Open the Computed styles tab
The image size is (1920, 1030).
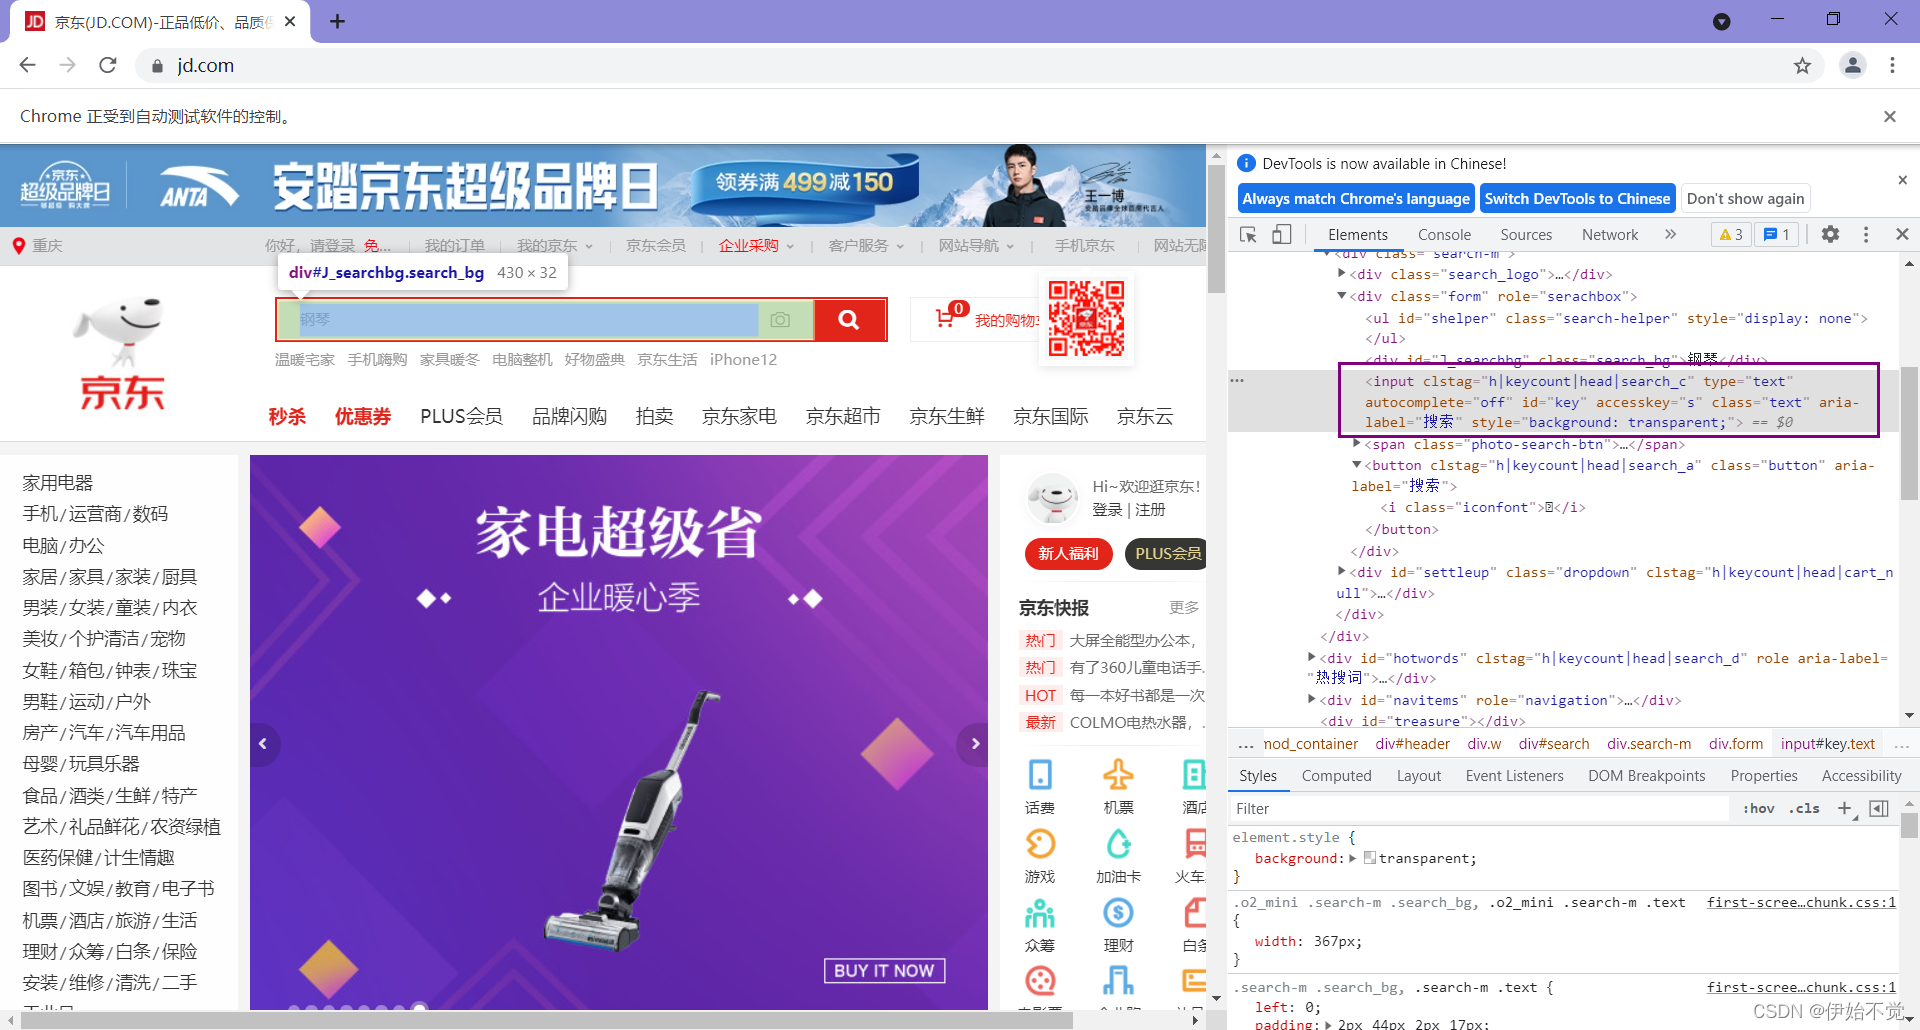coord(1336,776)
